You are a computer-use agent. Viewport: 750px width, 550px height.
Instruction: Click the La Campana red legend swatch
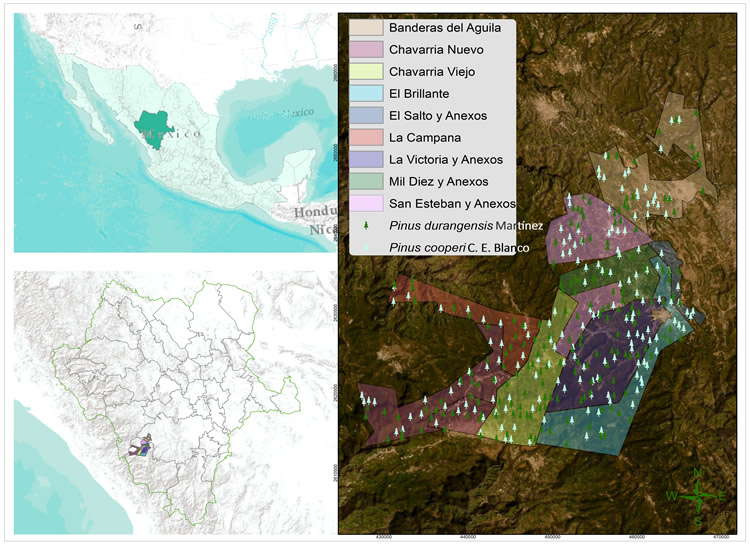[x=365, y=137]
